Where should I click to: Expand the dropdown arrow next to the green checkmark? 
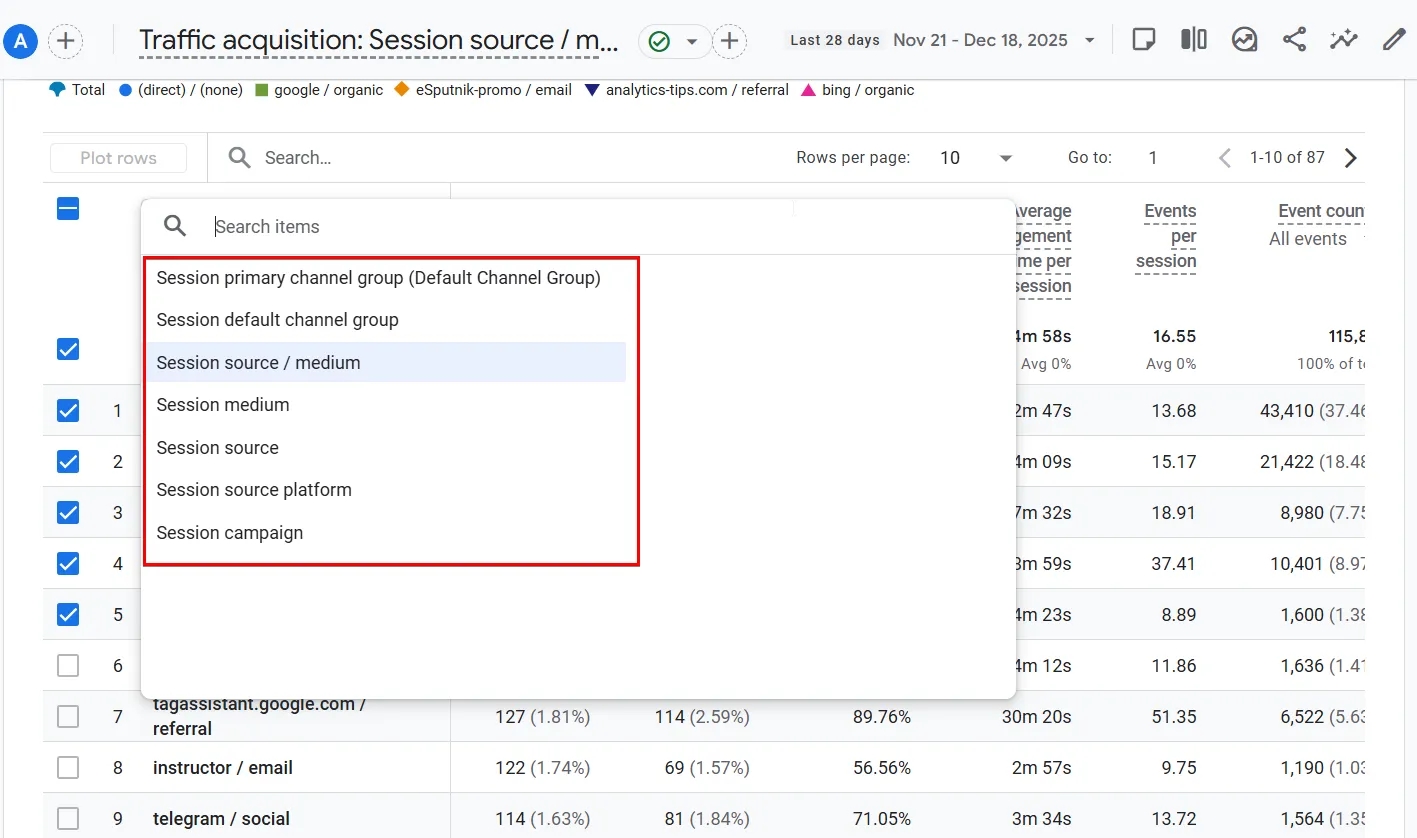click(691, 41)
